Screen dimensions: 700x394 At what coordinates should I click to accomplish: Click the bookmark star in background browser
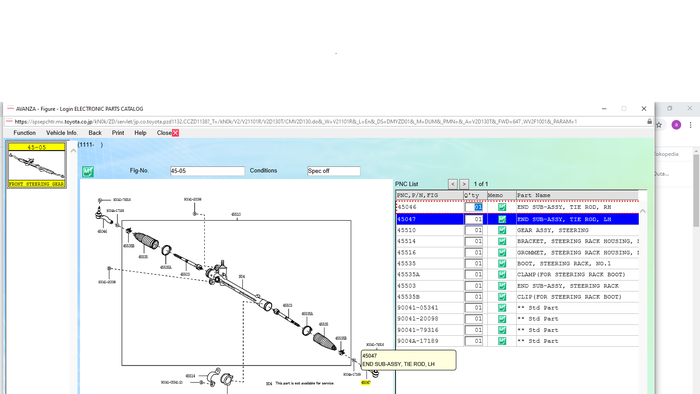[658, 125]
